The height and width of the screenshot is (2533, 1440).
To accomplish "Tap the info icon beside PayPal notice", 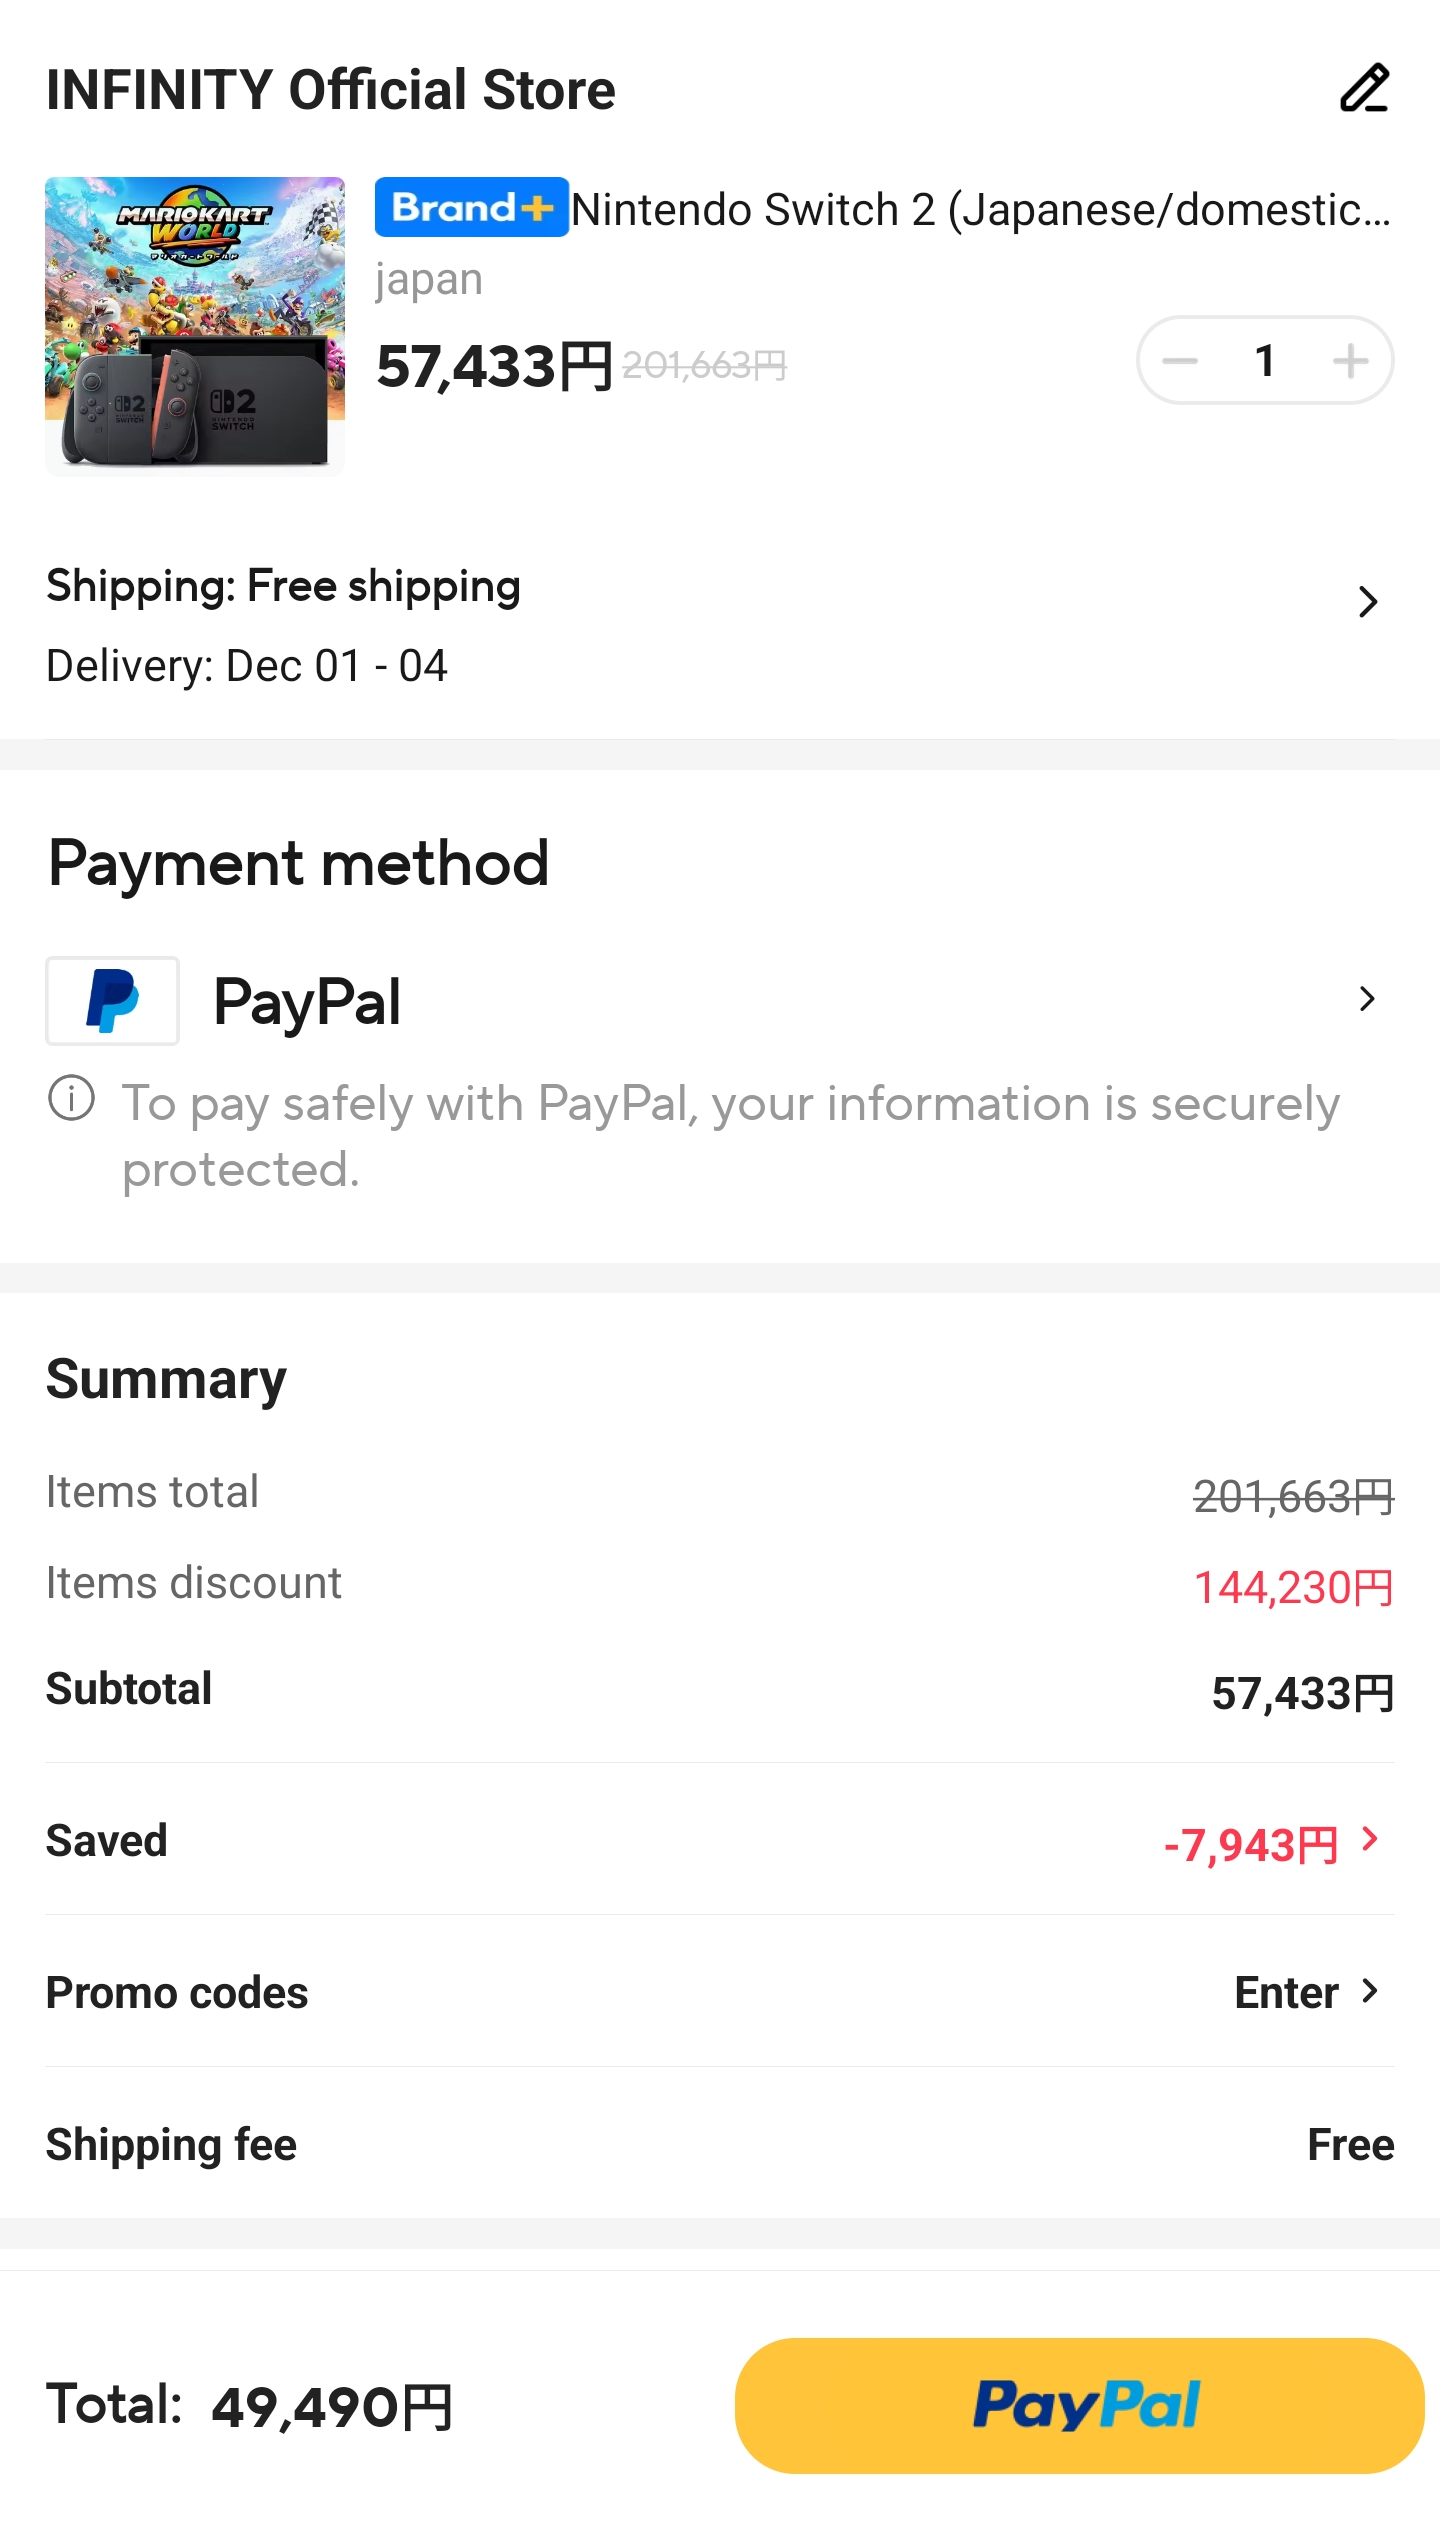I will click(71, 1099).
